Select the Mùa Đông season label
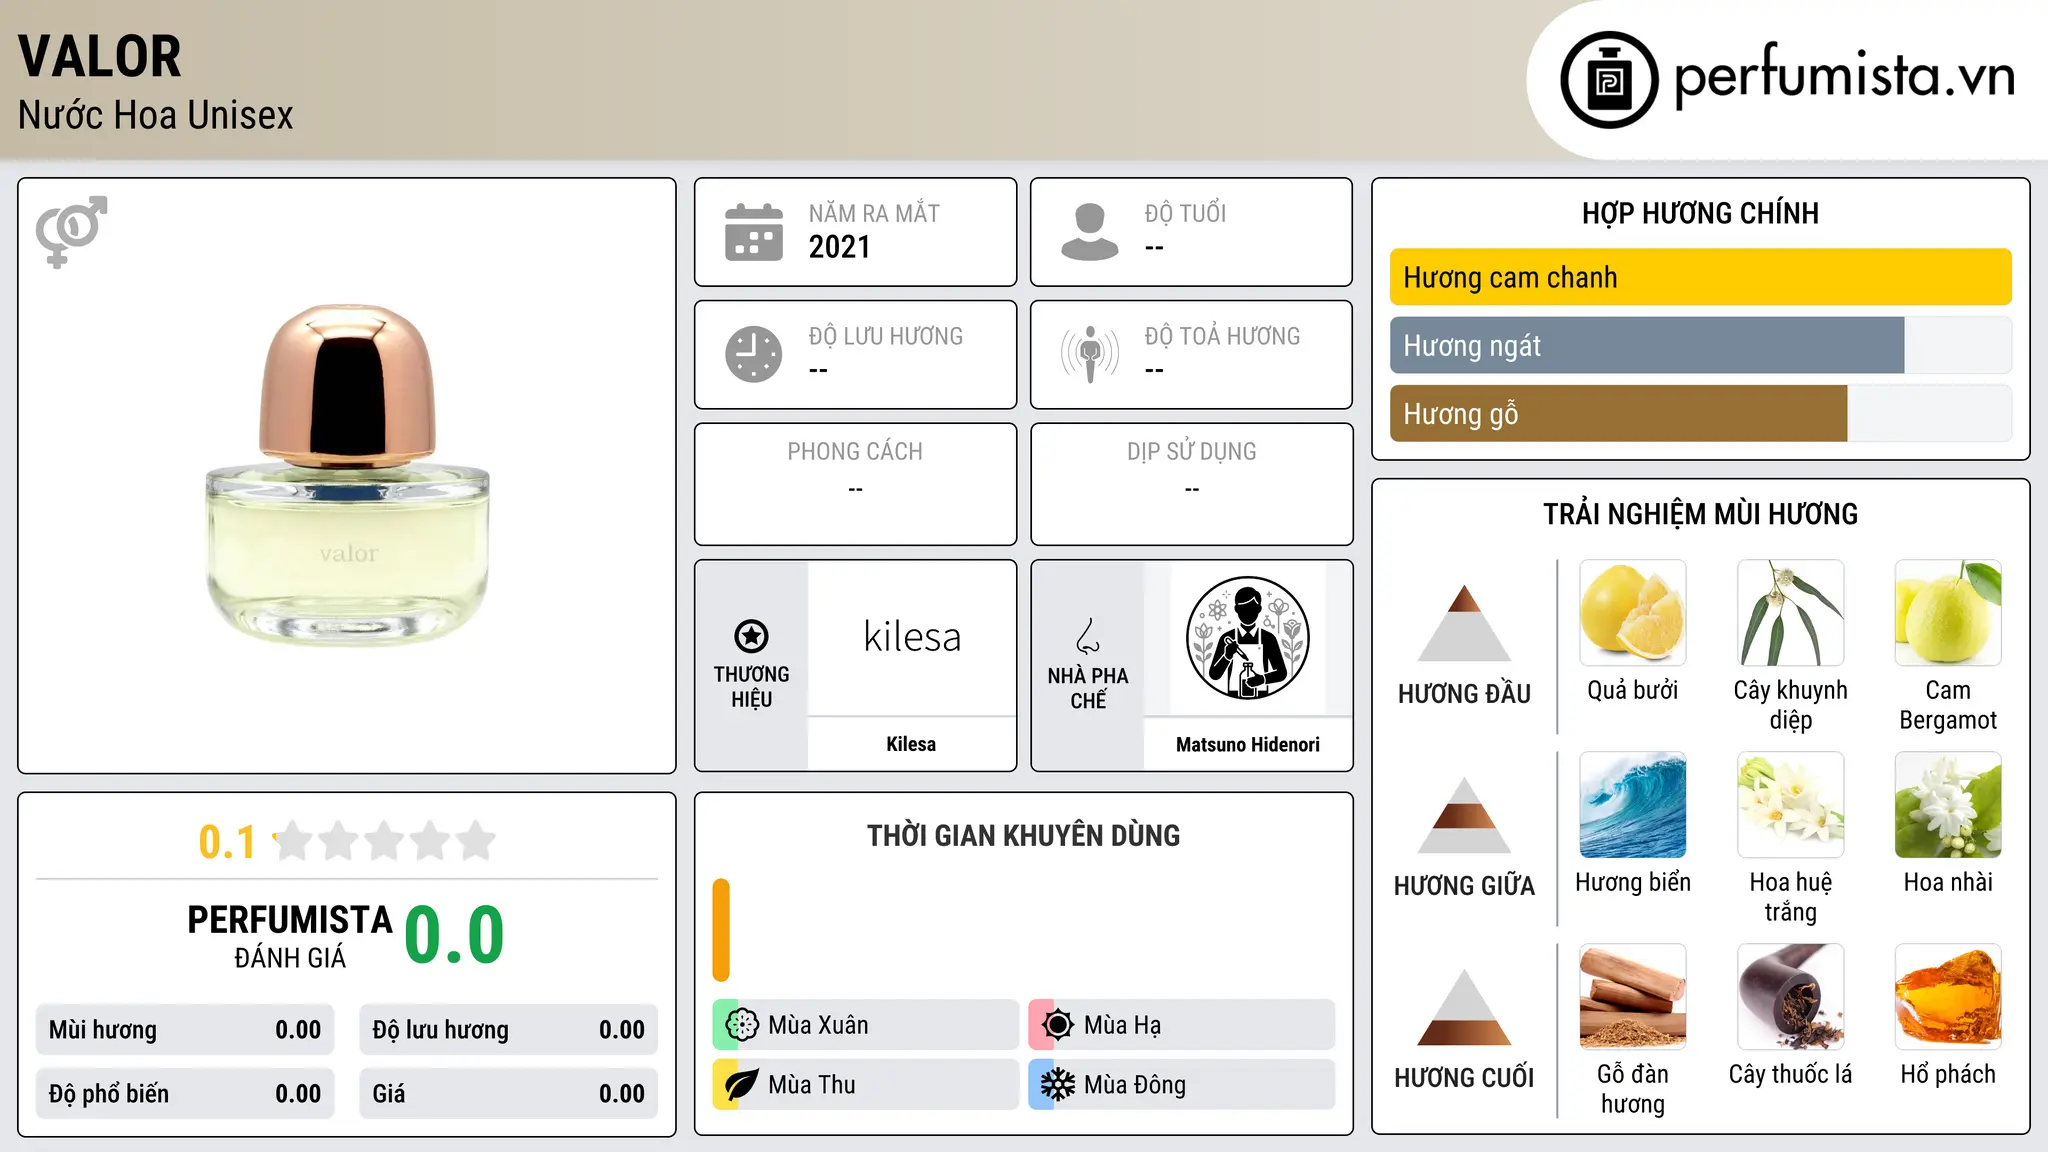Screen dimensions: 2048x1152 click(1135, 1085)
